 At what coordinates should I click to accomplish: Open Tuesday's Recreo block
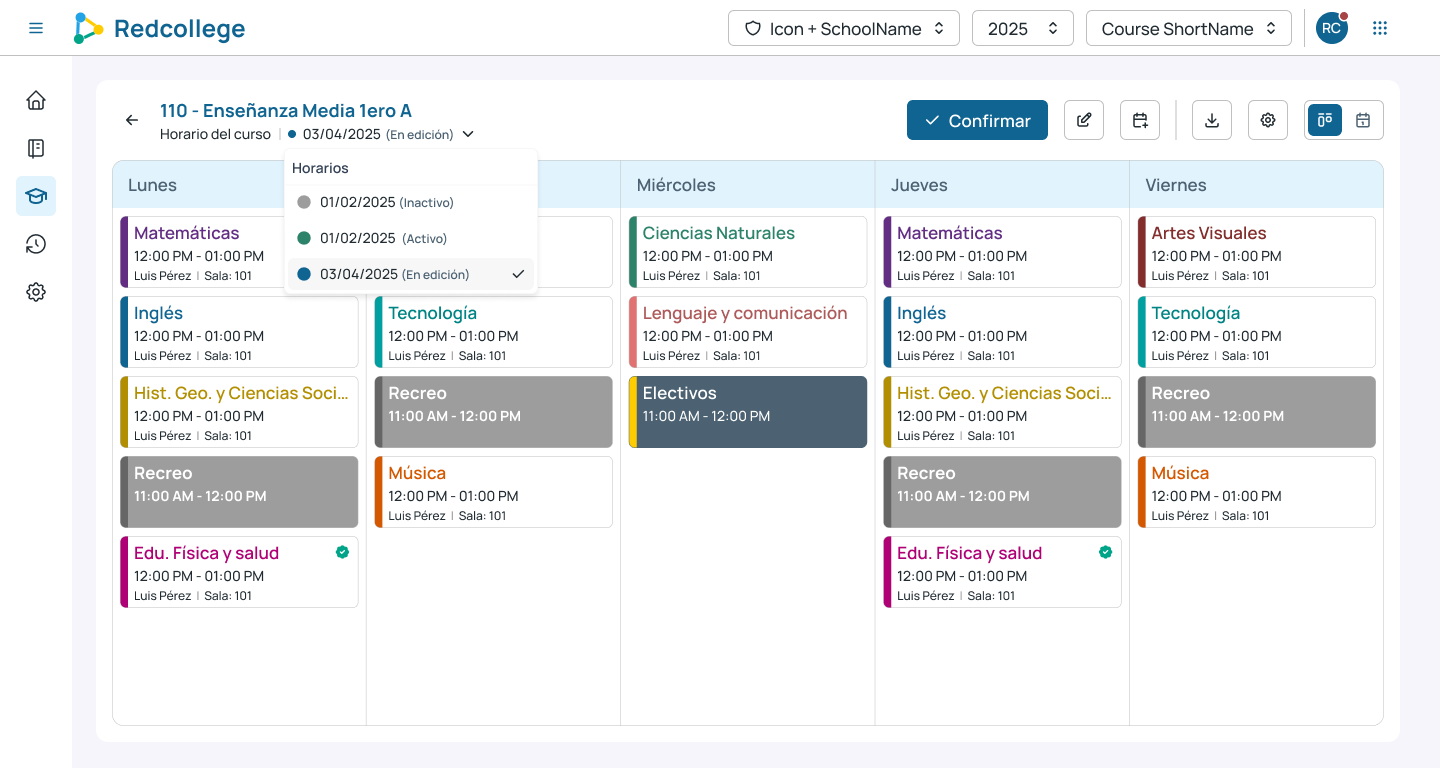tap(493, 412)
